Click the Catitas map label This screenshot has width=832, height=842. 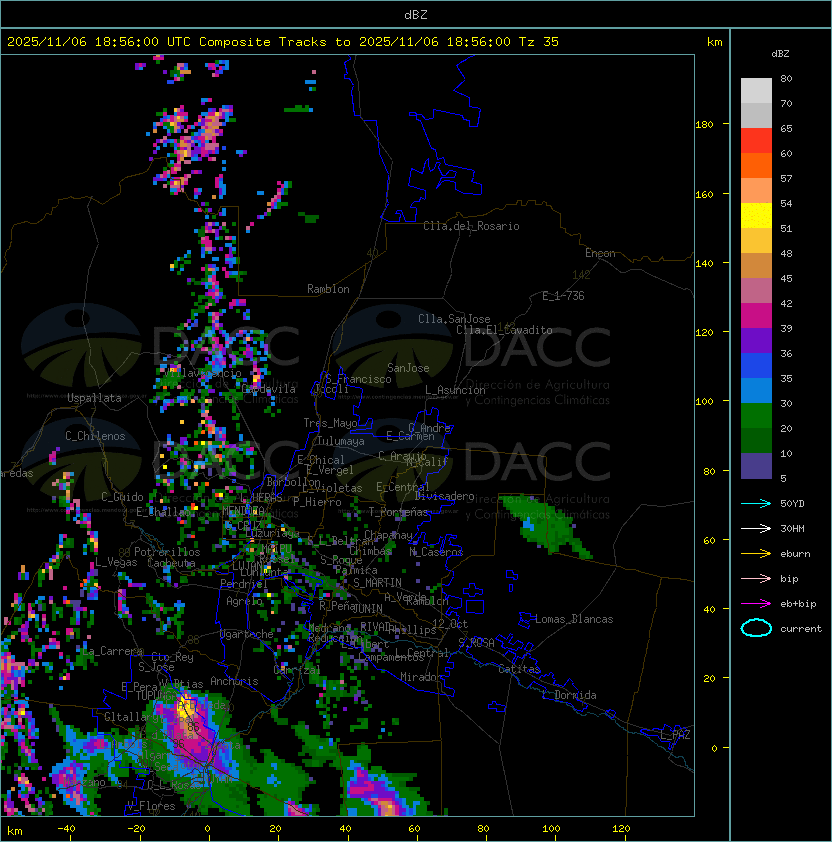[x=519, y=669]
